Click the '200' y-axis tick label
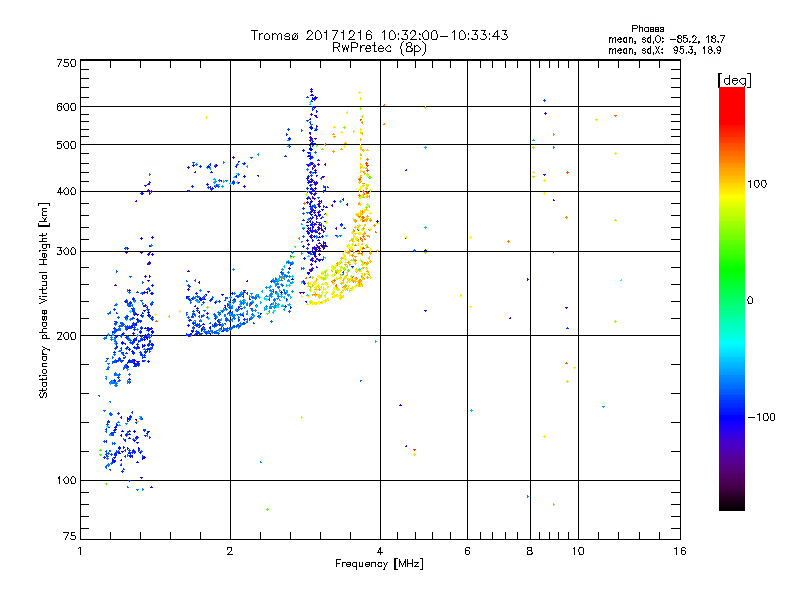 [x=67, y=336]
